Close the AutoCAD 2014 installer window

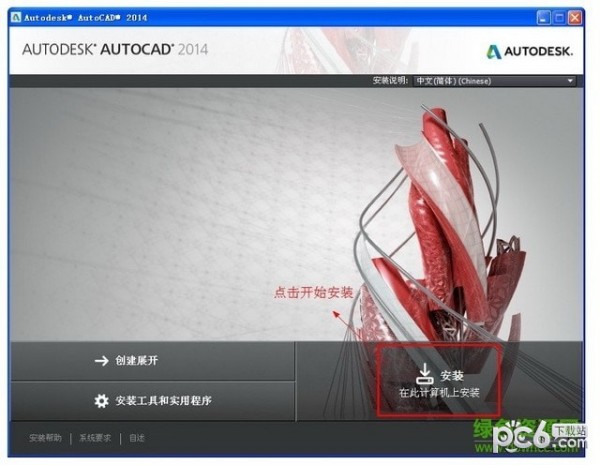tap(575, 18)
